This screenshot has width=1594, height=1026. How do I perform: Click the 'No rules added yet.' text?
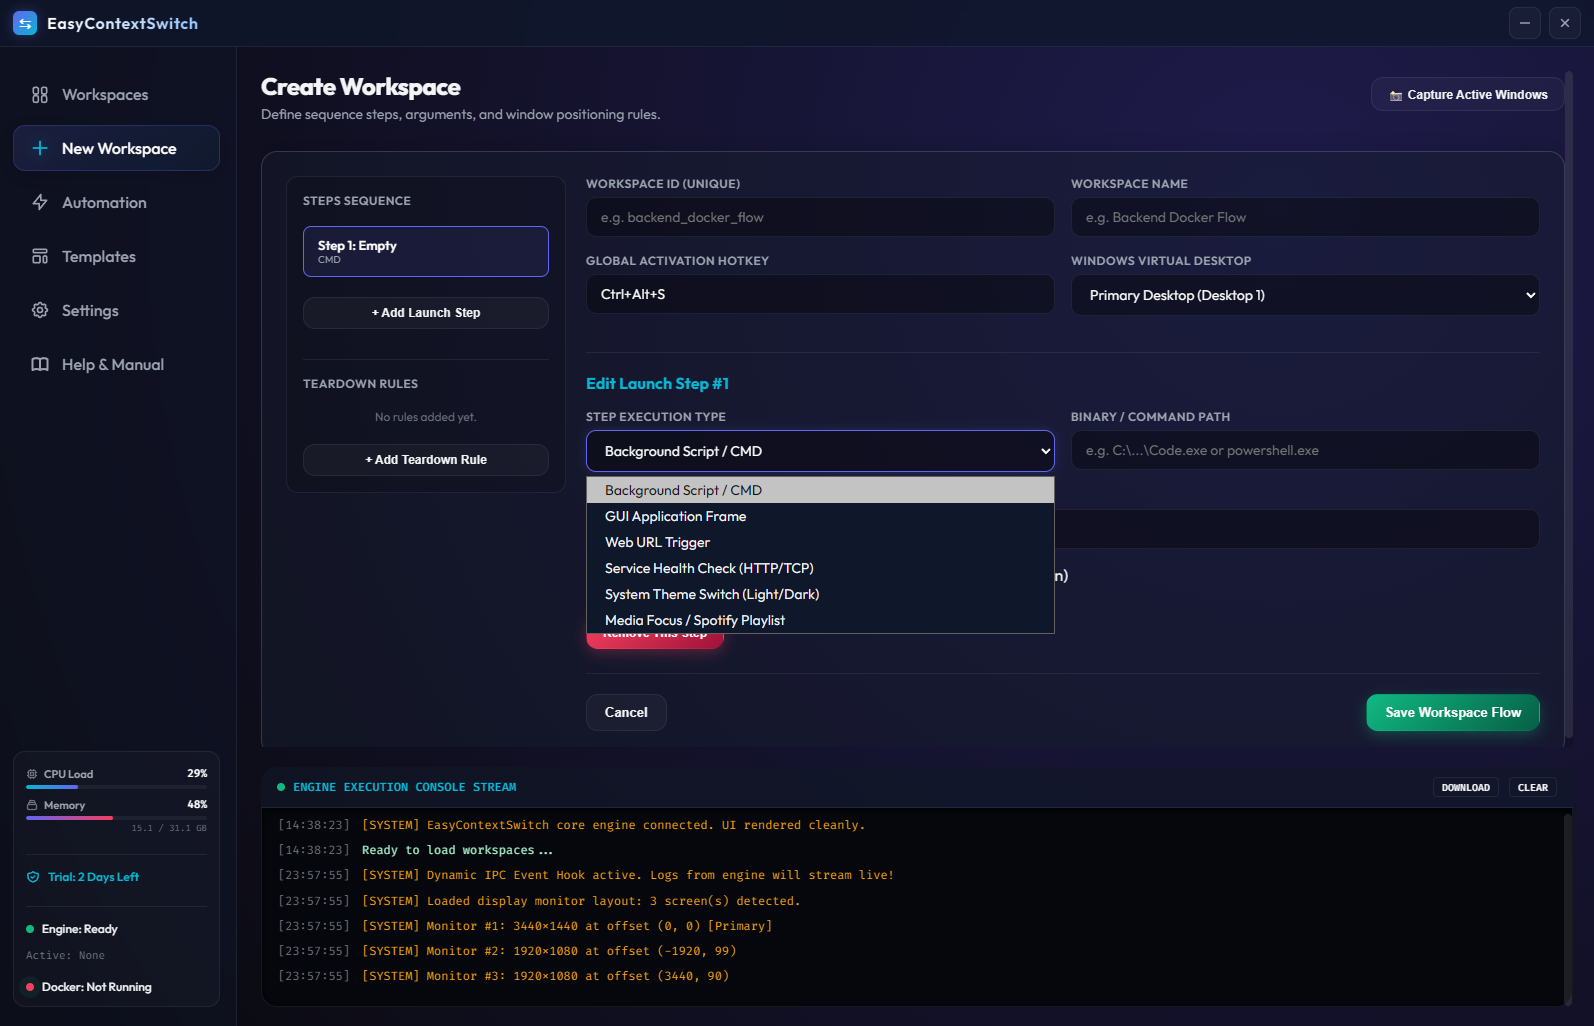(426, 417)
